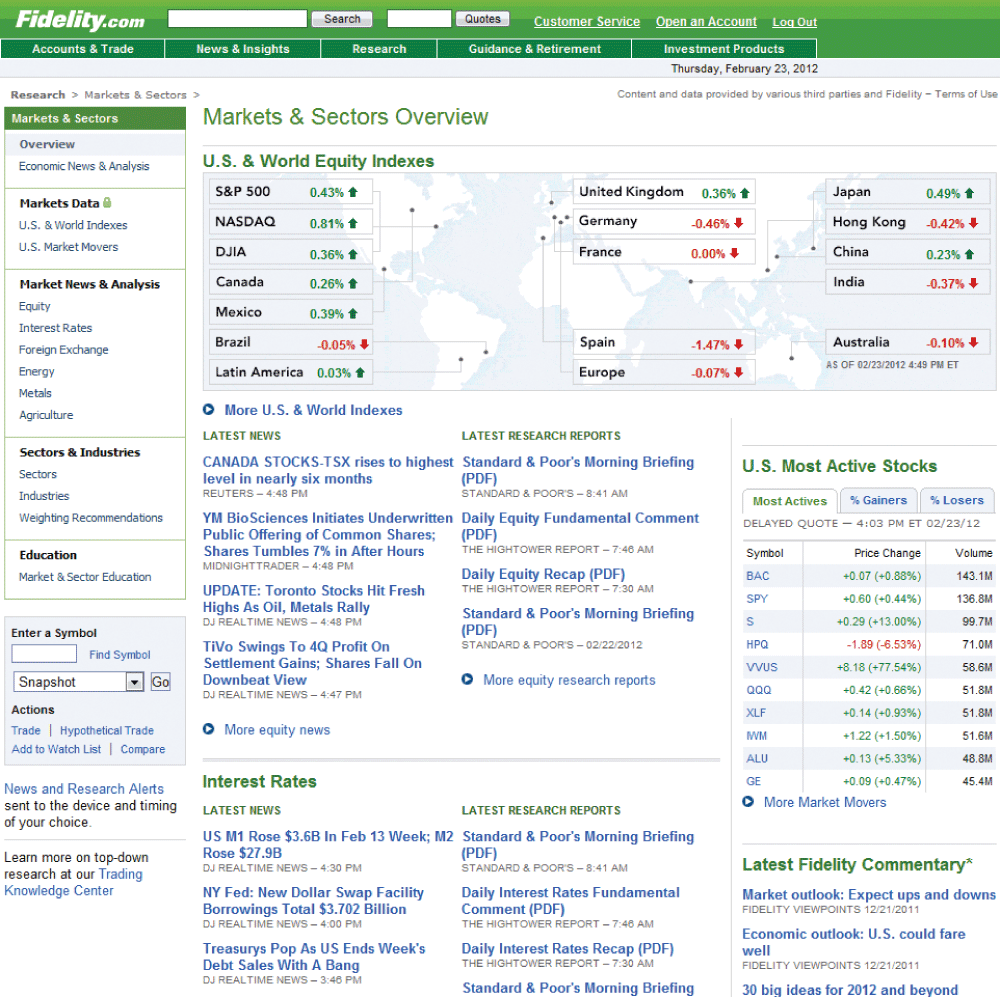Click the Compare action link
1000x1000 pixels.
143,749
